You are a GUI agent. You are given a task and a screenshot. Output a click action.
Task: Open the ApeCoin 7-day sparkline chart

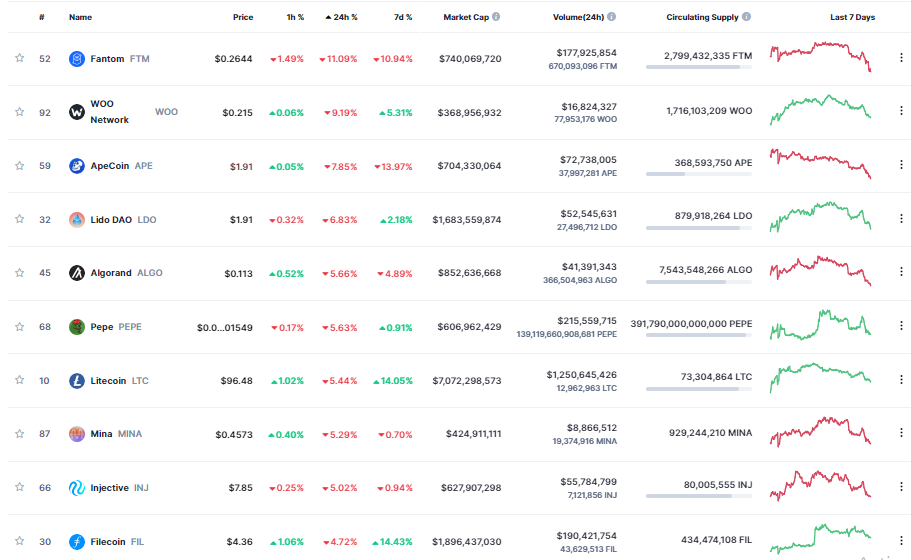tap(820, 164)
